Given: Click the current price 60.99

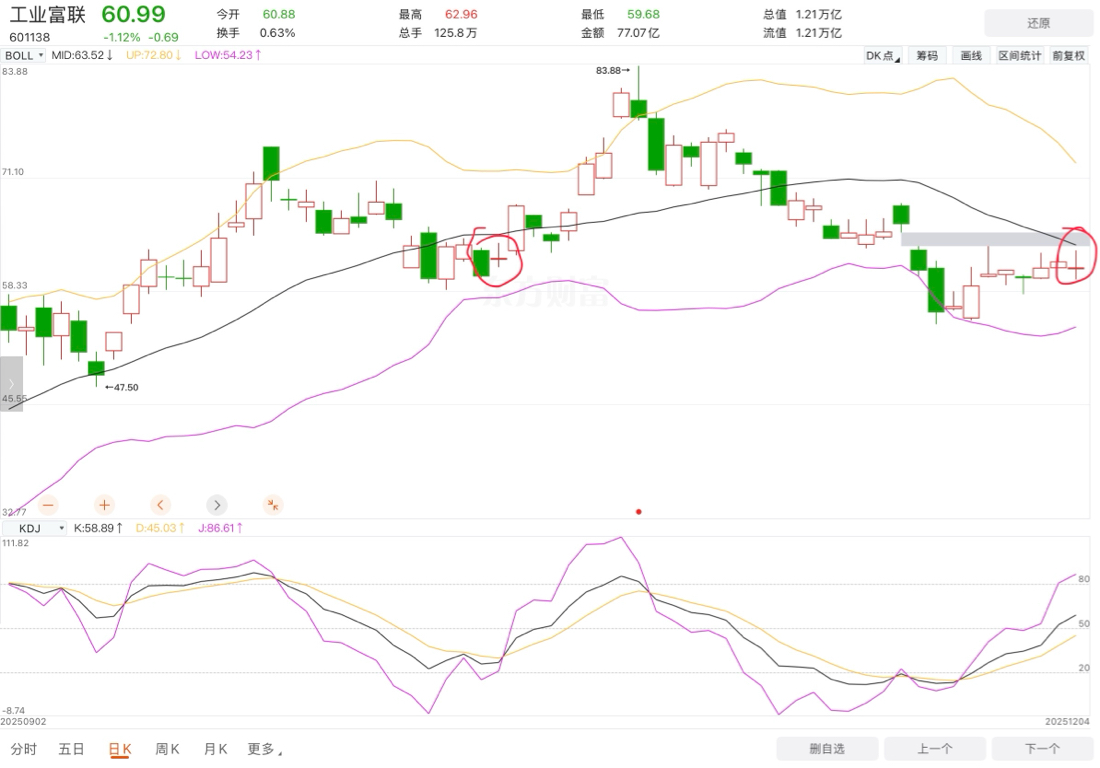Looking at the screenshot, I should [x=133, y=14].
